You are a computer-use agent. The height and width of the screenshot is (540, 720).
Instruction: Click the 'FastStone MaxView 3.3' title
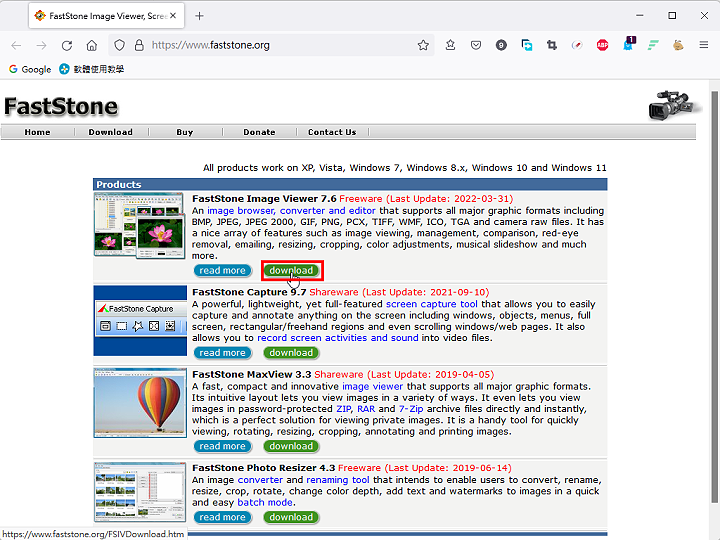(x=252, y=374)
